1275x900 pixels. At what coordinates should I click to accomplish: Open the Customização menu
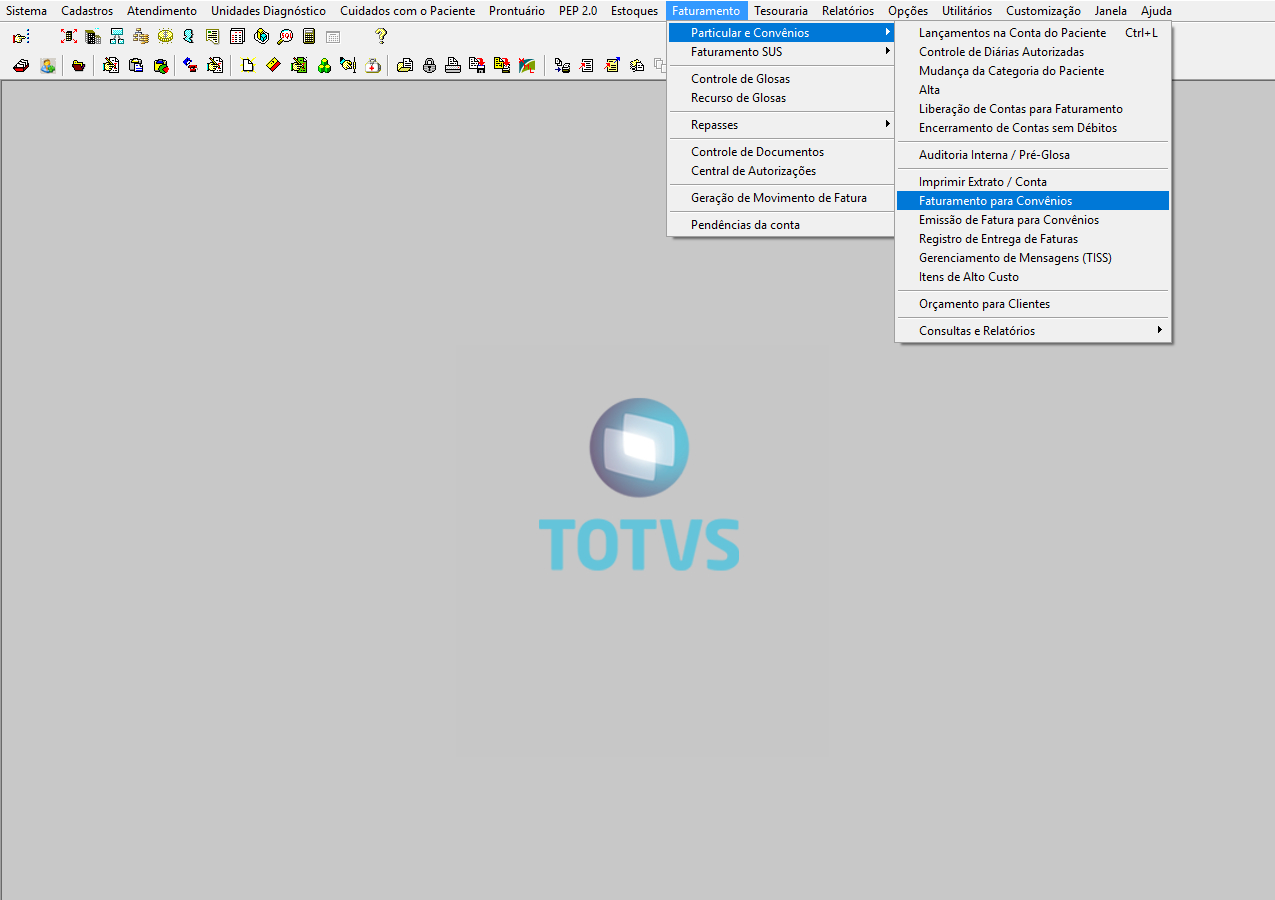click(x=1043, y=11)
